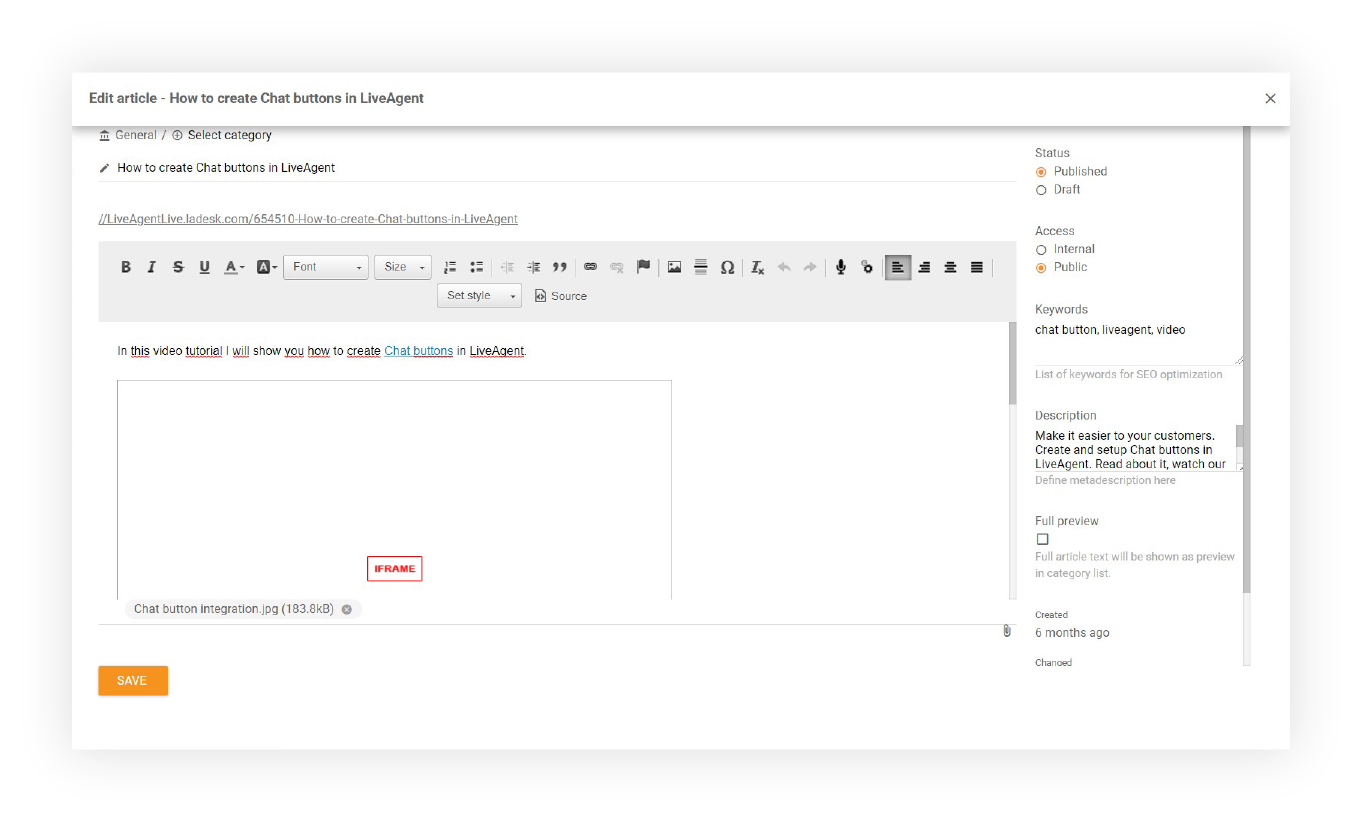
Task: Expand the Size dropdown
Action: pyautogui.click(x=402, y=267)
